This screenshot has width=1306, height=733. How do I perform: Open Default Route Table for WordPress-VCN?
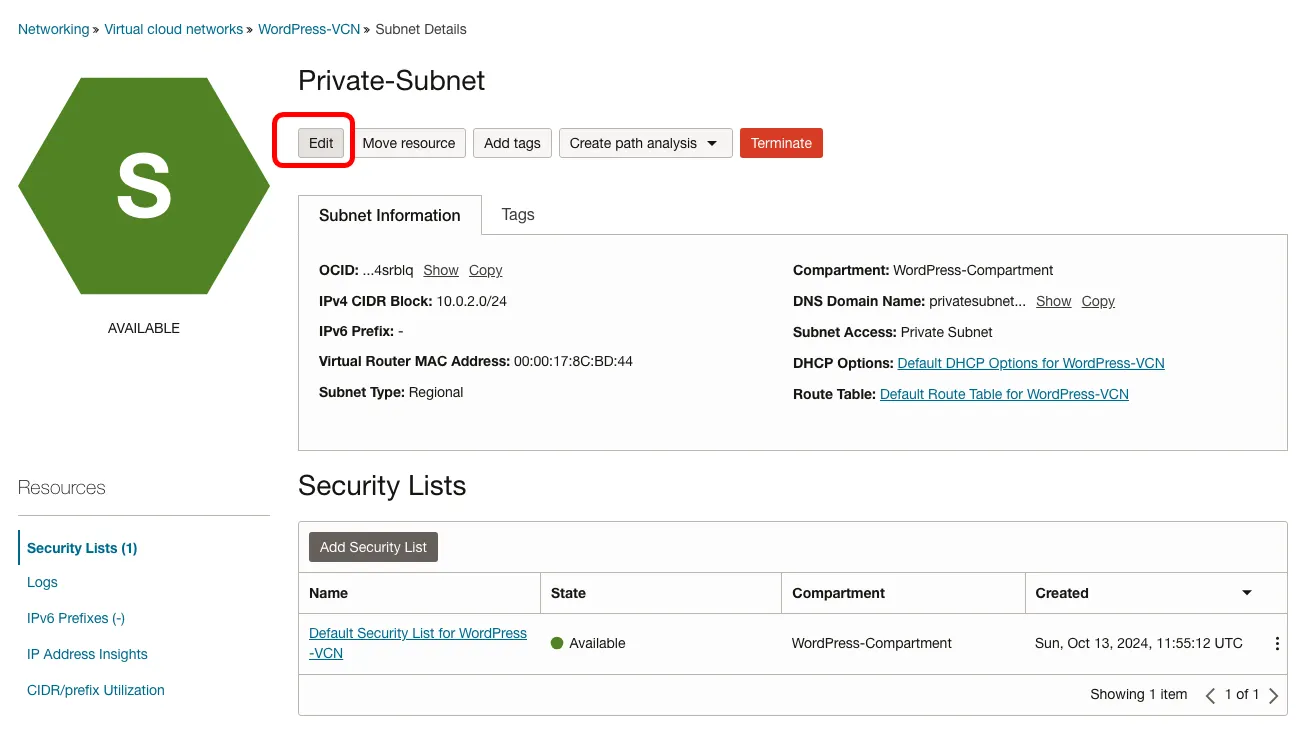coord(1004,394)
